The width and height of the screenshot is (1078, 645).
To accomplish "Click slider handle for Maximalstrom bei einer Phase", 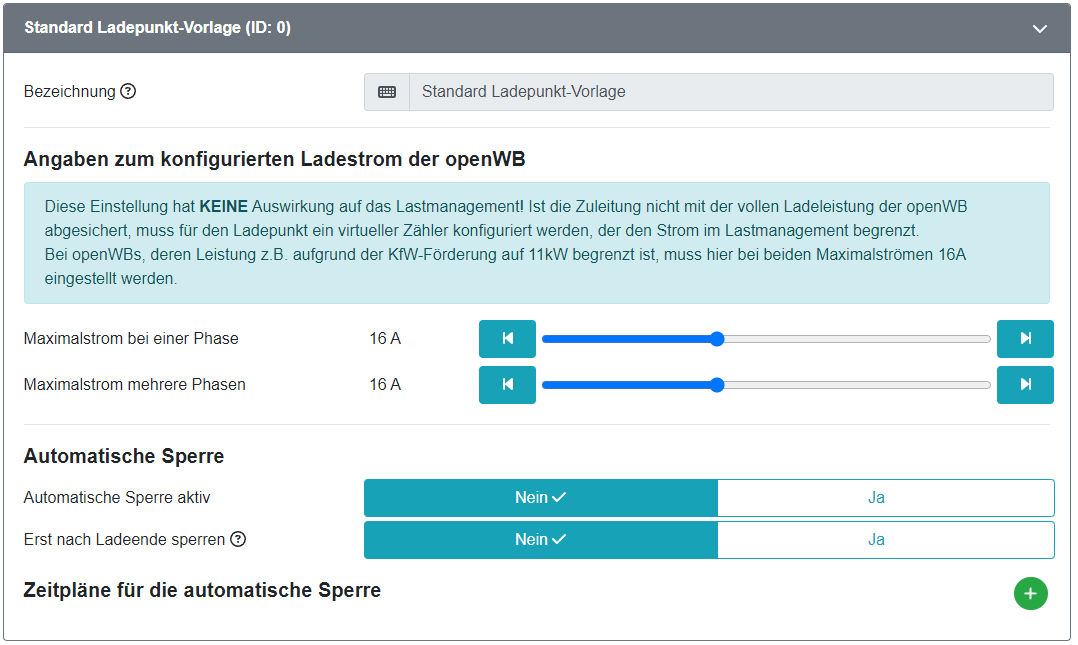I will pos(717,339).
